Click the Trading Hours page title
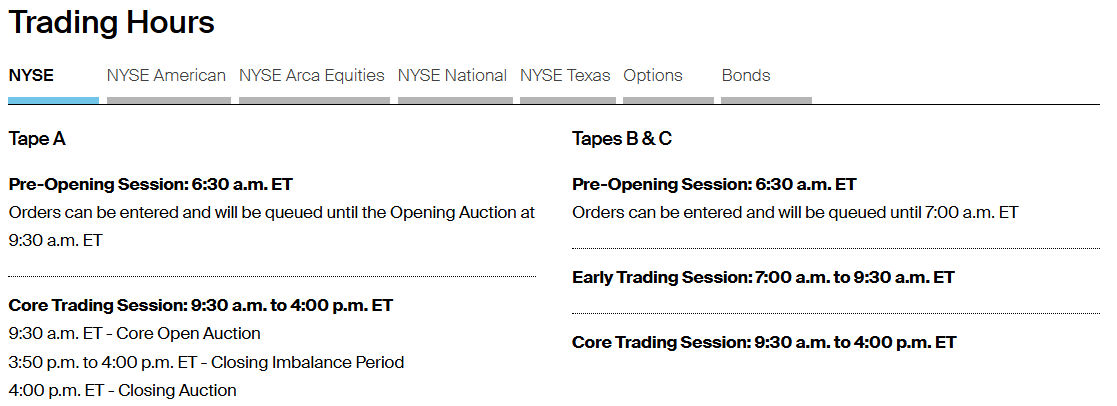This screenshot has width=1117, height=406. [x=111, y=23]
